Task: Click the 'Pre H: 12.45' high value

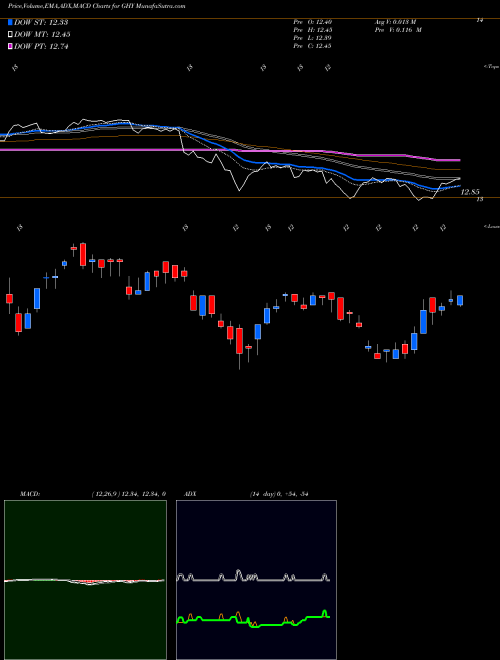Action: pyautogui.click(x=313, y=30)
